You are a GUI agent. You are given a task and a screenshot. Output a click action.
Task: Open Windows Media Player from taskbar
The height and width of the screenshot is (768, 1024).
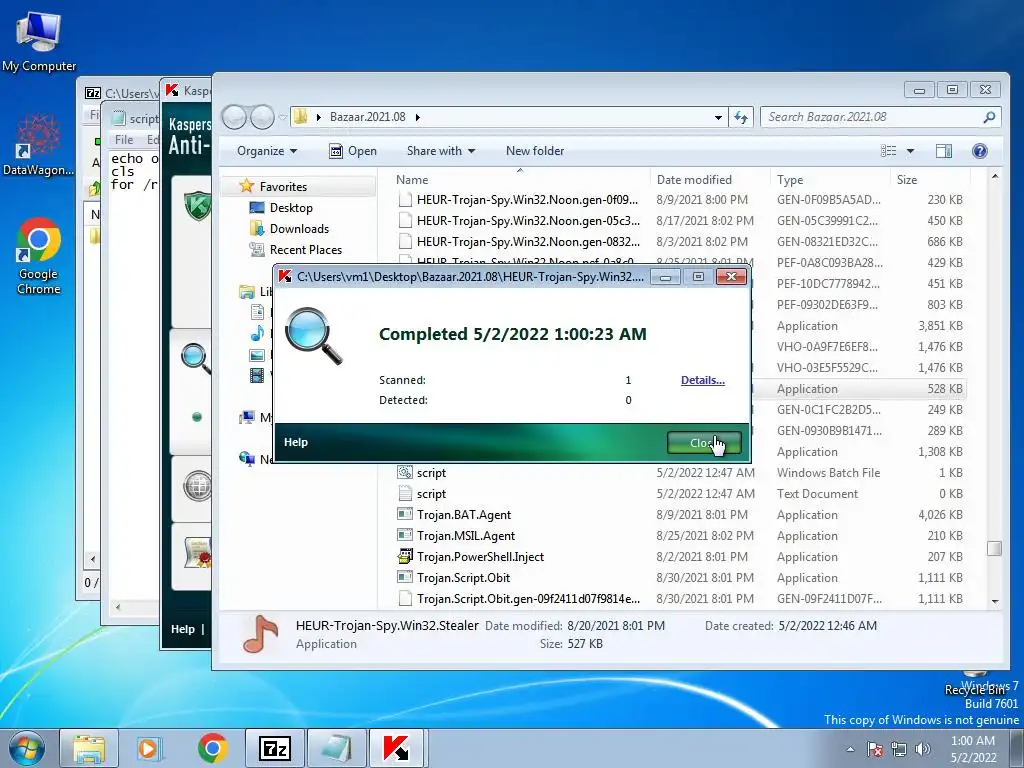[150, 748]
